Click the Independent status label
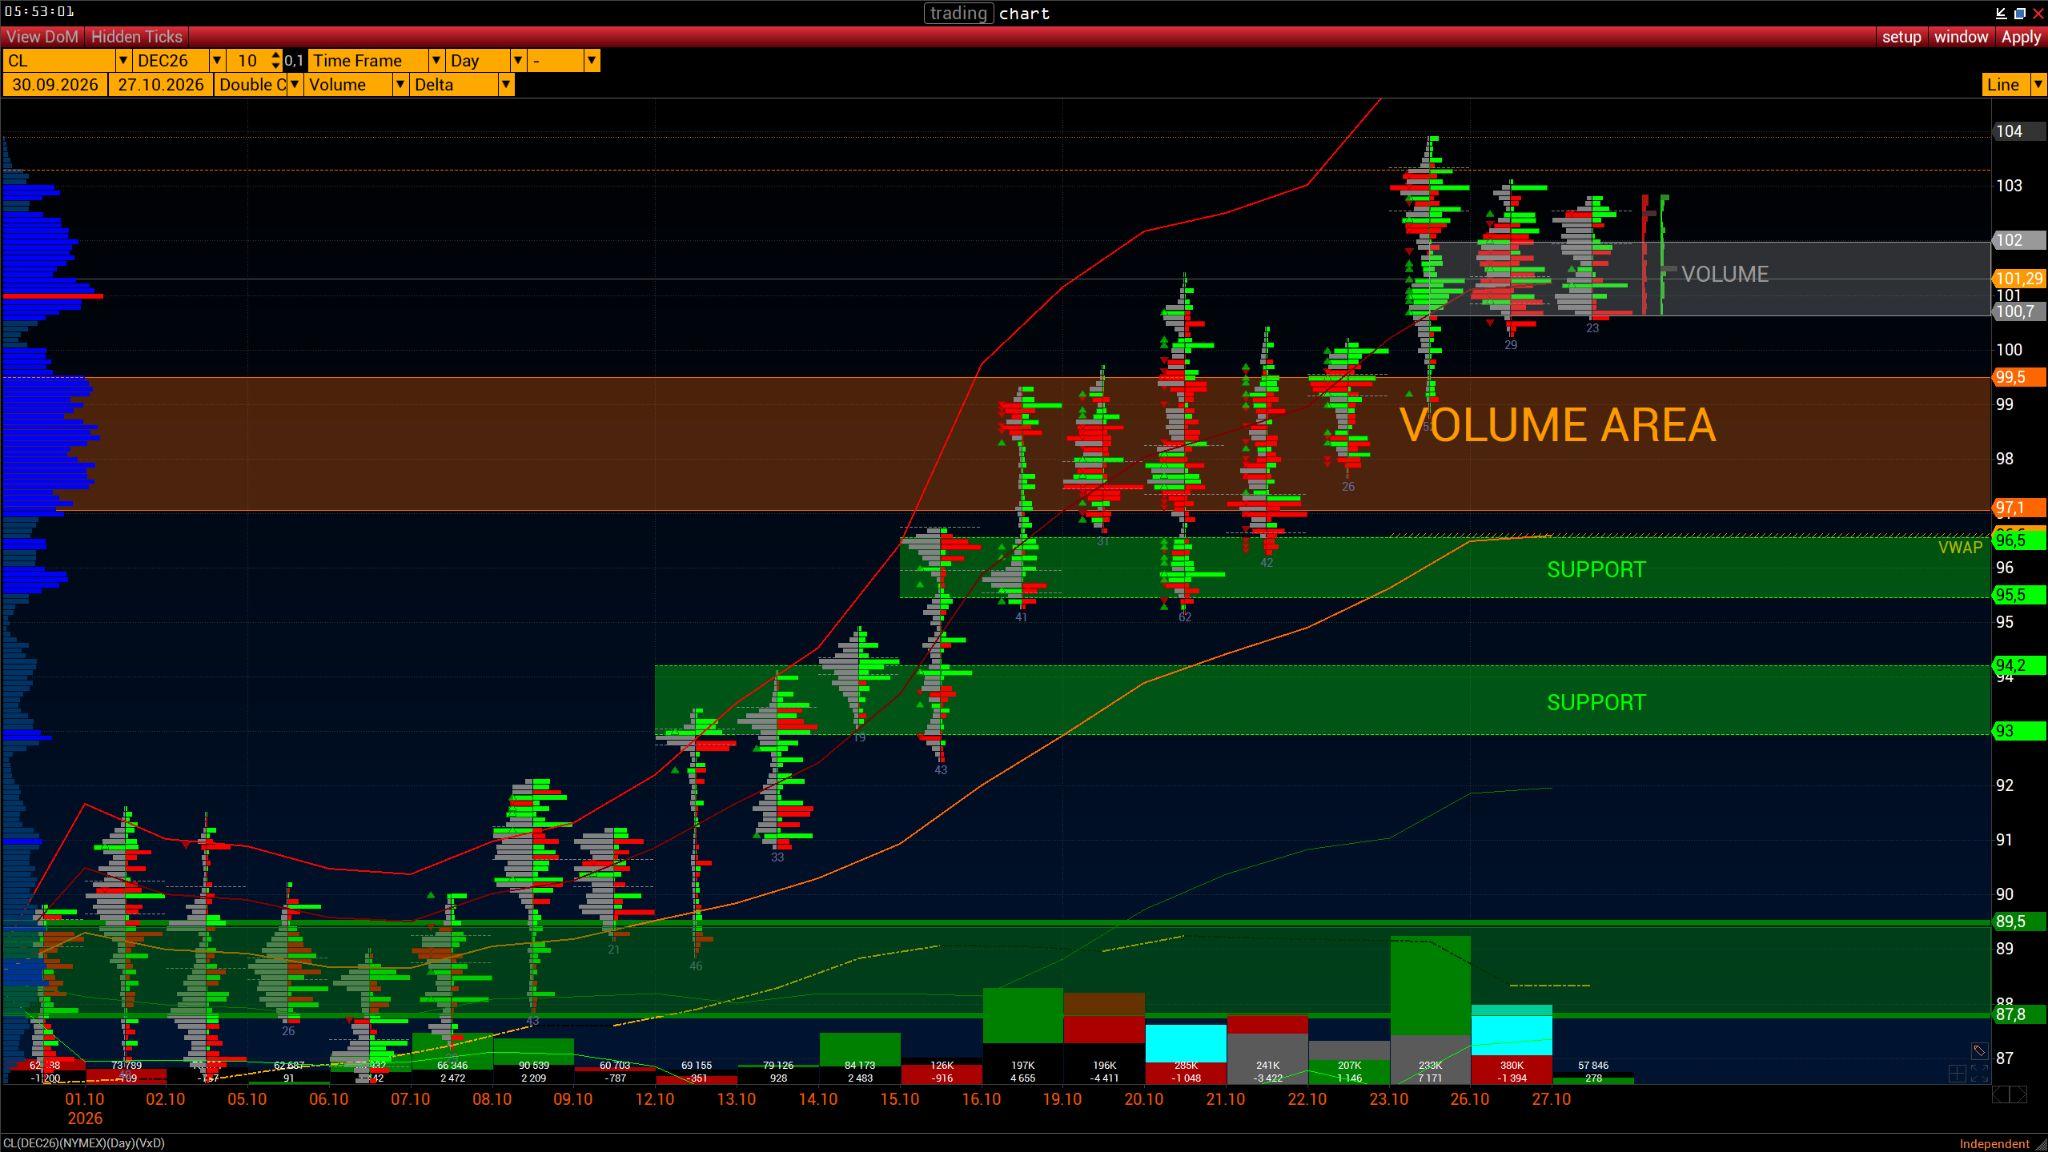The image size is (2048, 1152). click(x=1994, y=1144)
